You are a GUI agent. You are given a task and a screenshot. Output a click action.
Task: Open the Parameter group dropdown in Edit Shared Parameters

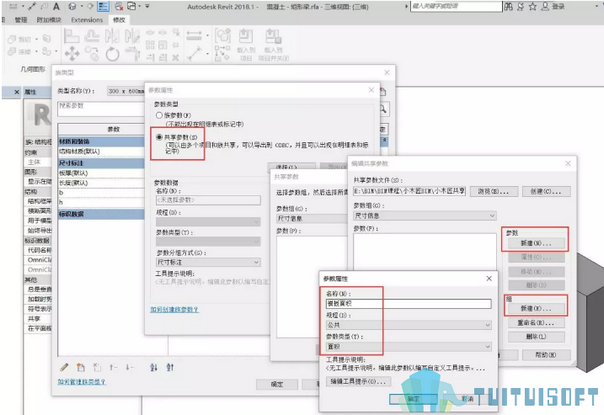pos(425,216)
